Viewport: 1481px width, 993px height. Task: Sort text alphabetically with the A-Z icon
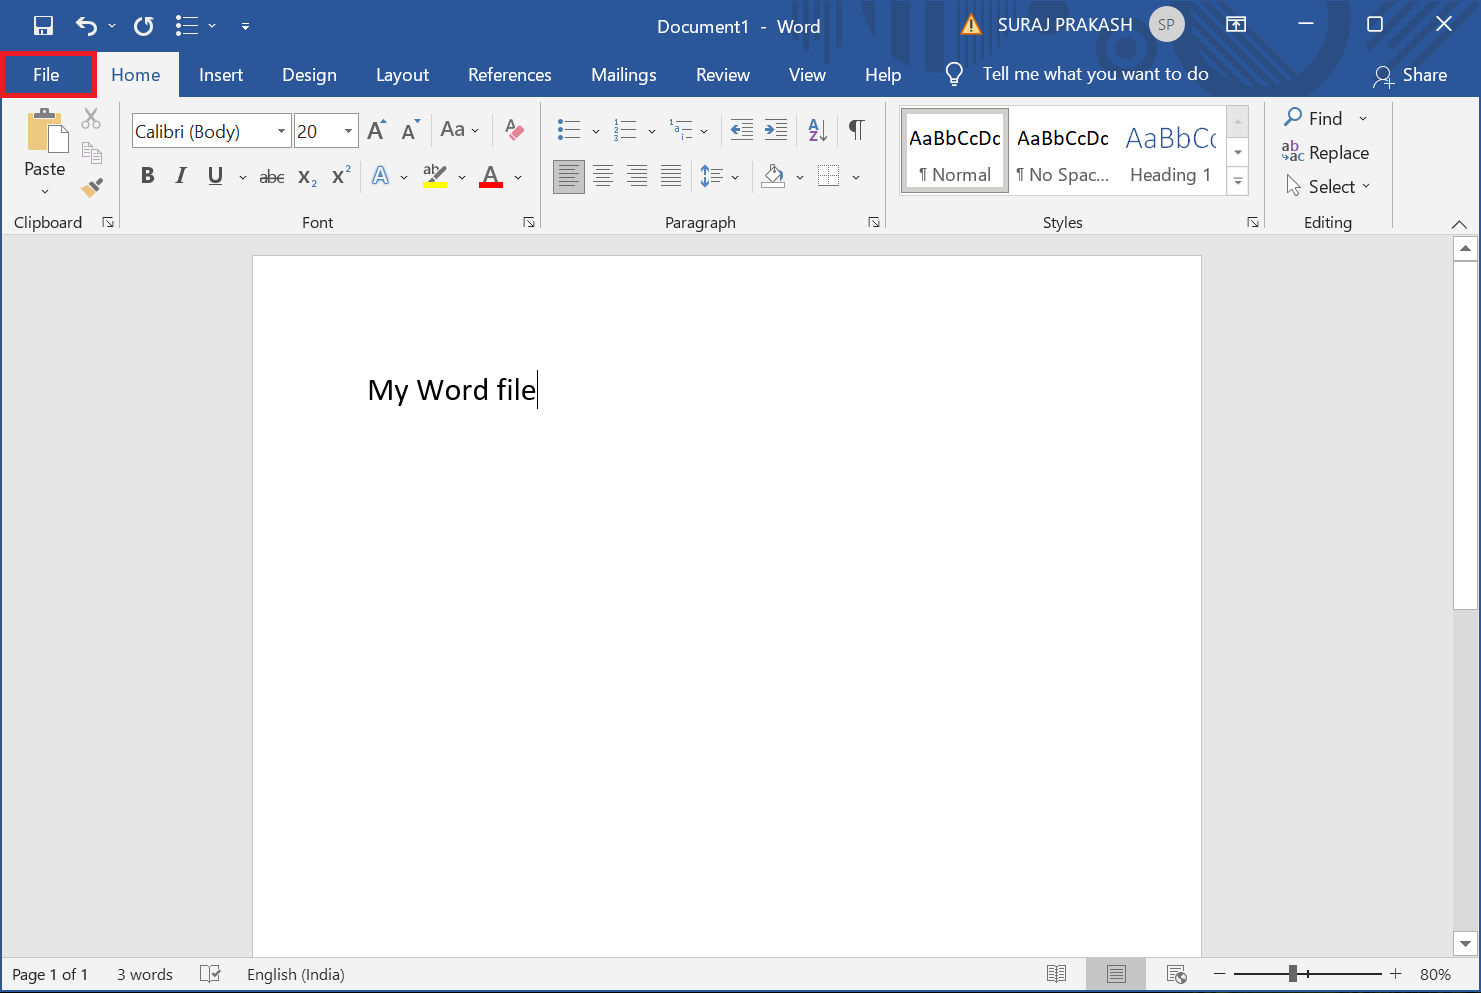pos(818,129)
